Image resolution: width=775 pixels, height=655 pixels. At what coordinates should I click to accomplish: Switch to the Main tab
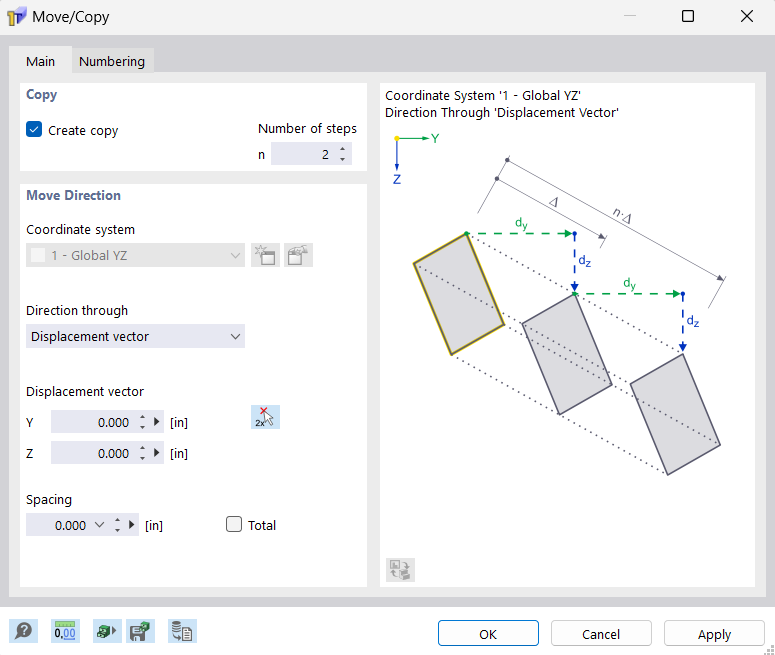tap(41, 61)
